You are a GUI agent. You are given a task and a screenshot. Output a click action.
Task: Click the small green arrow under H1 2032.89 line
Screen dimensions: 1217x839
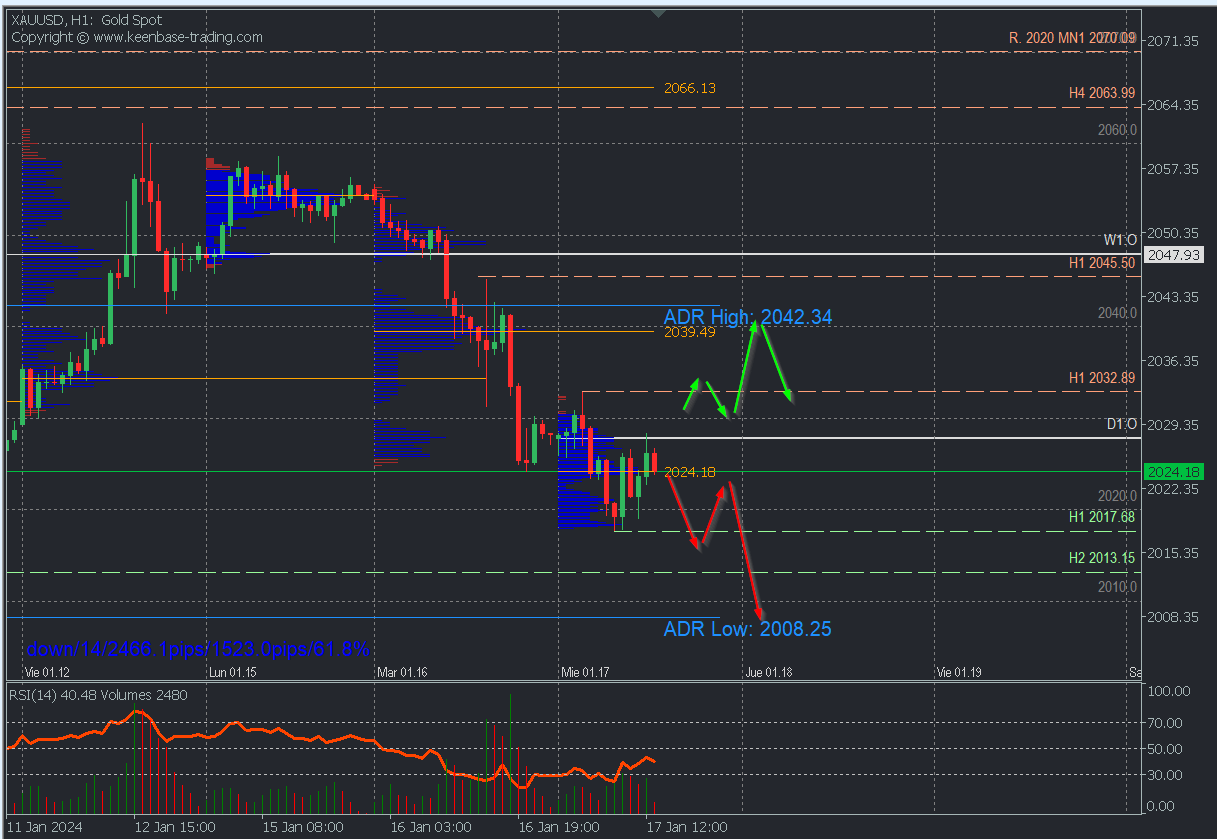pos(691,395)
